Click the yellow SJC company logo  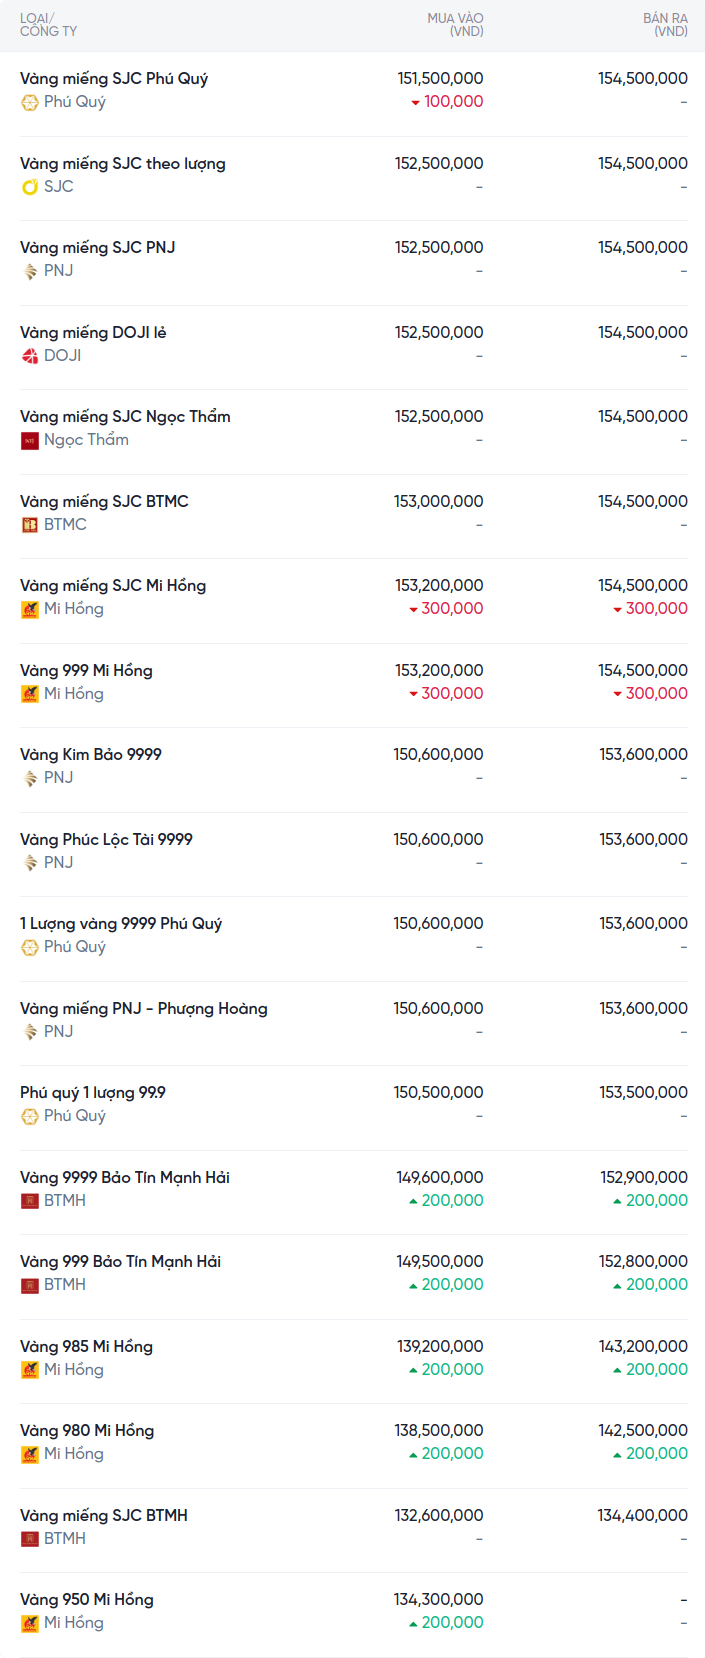click(x=30, y=187)
